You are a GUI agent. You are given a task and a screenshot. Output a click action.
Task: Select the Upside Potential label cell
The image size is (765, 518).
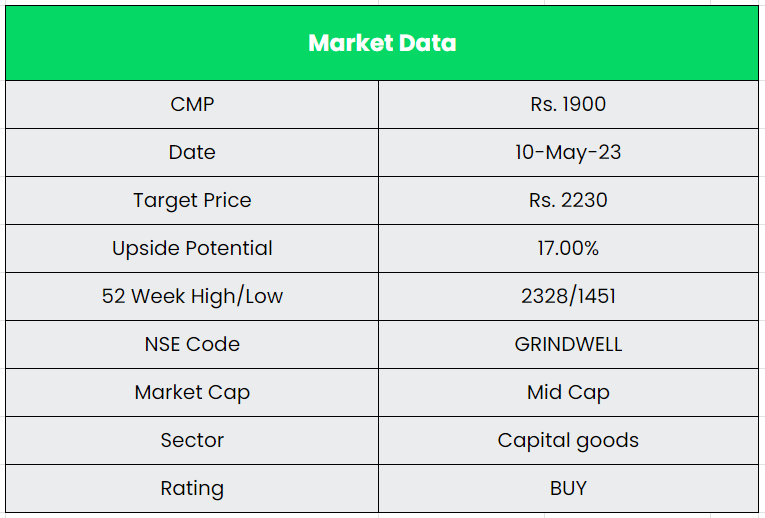coord(192,248)
